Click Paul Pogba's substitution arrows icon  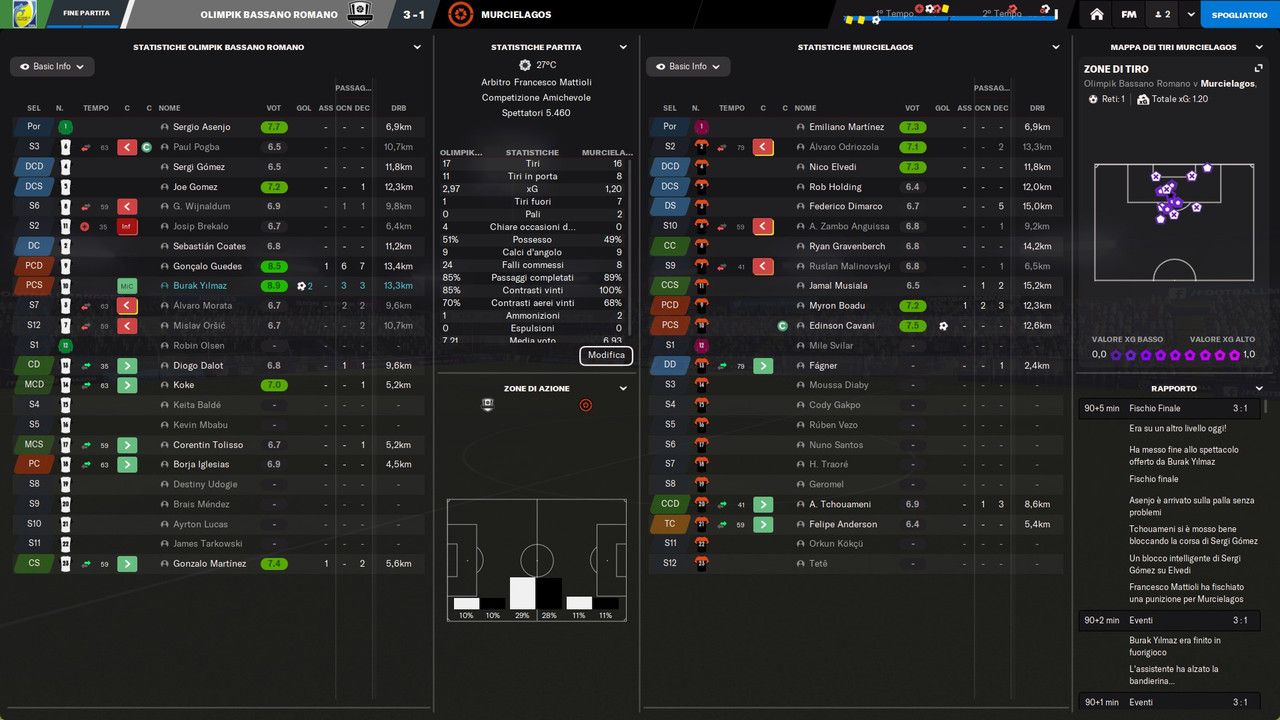(86, 147)
